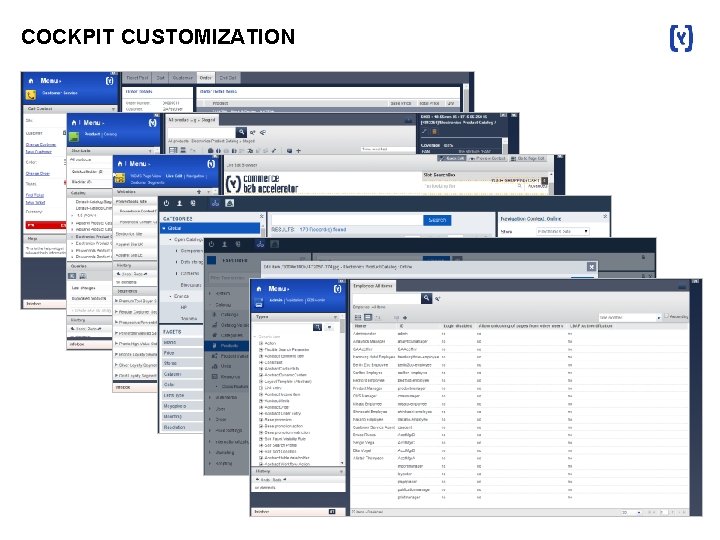Click search icon in Types panel
This screenshot has height=540, width=720.
coord(317,327)
